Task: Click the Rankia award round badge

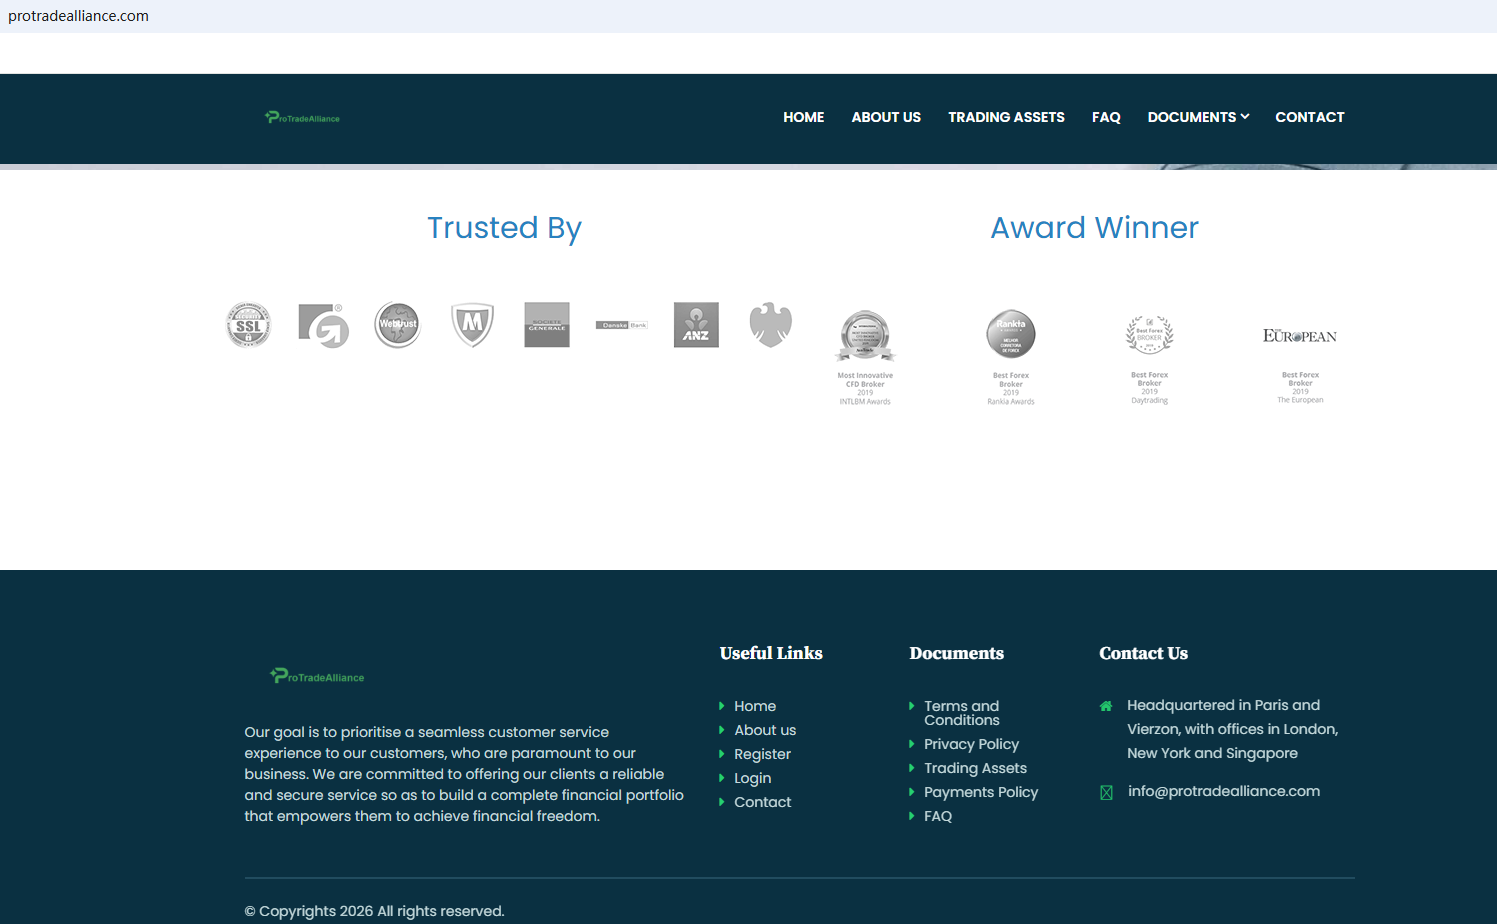Action: [1011, 334]
